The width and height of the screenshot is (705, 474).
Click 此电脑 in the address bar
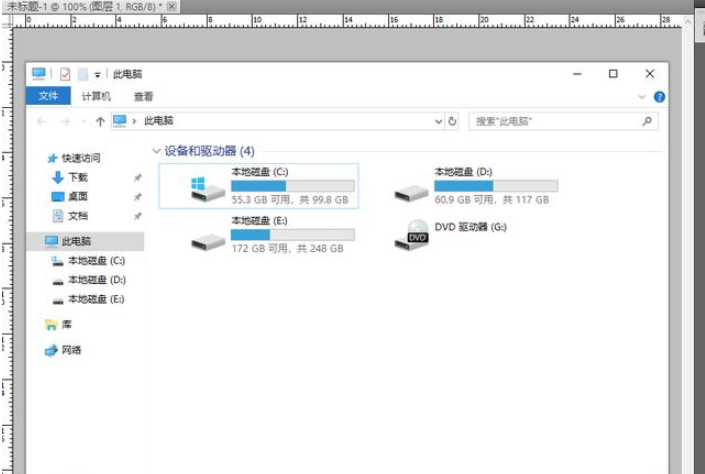[x=158, y=121]
